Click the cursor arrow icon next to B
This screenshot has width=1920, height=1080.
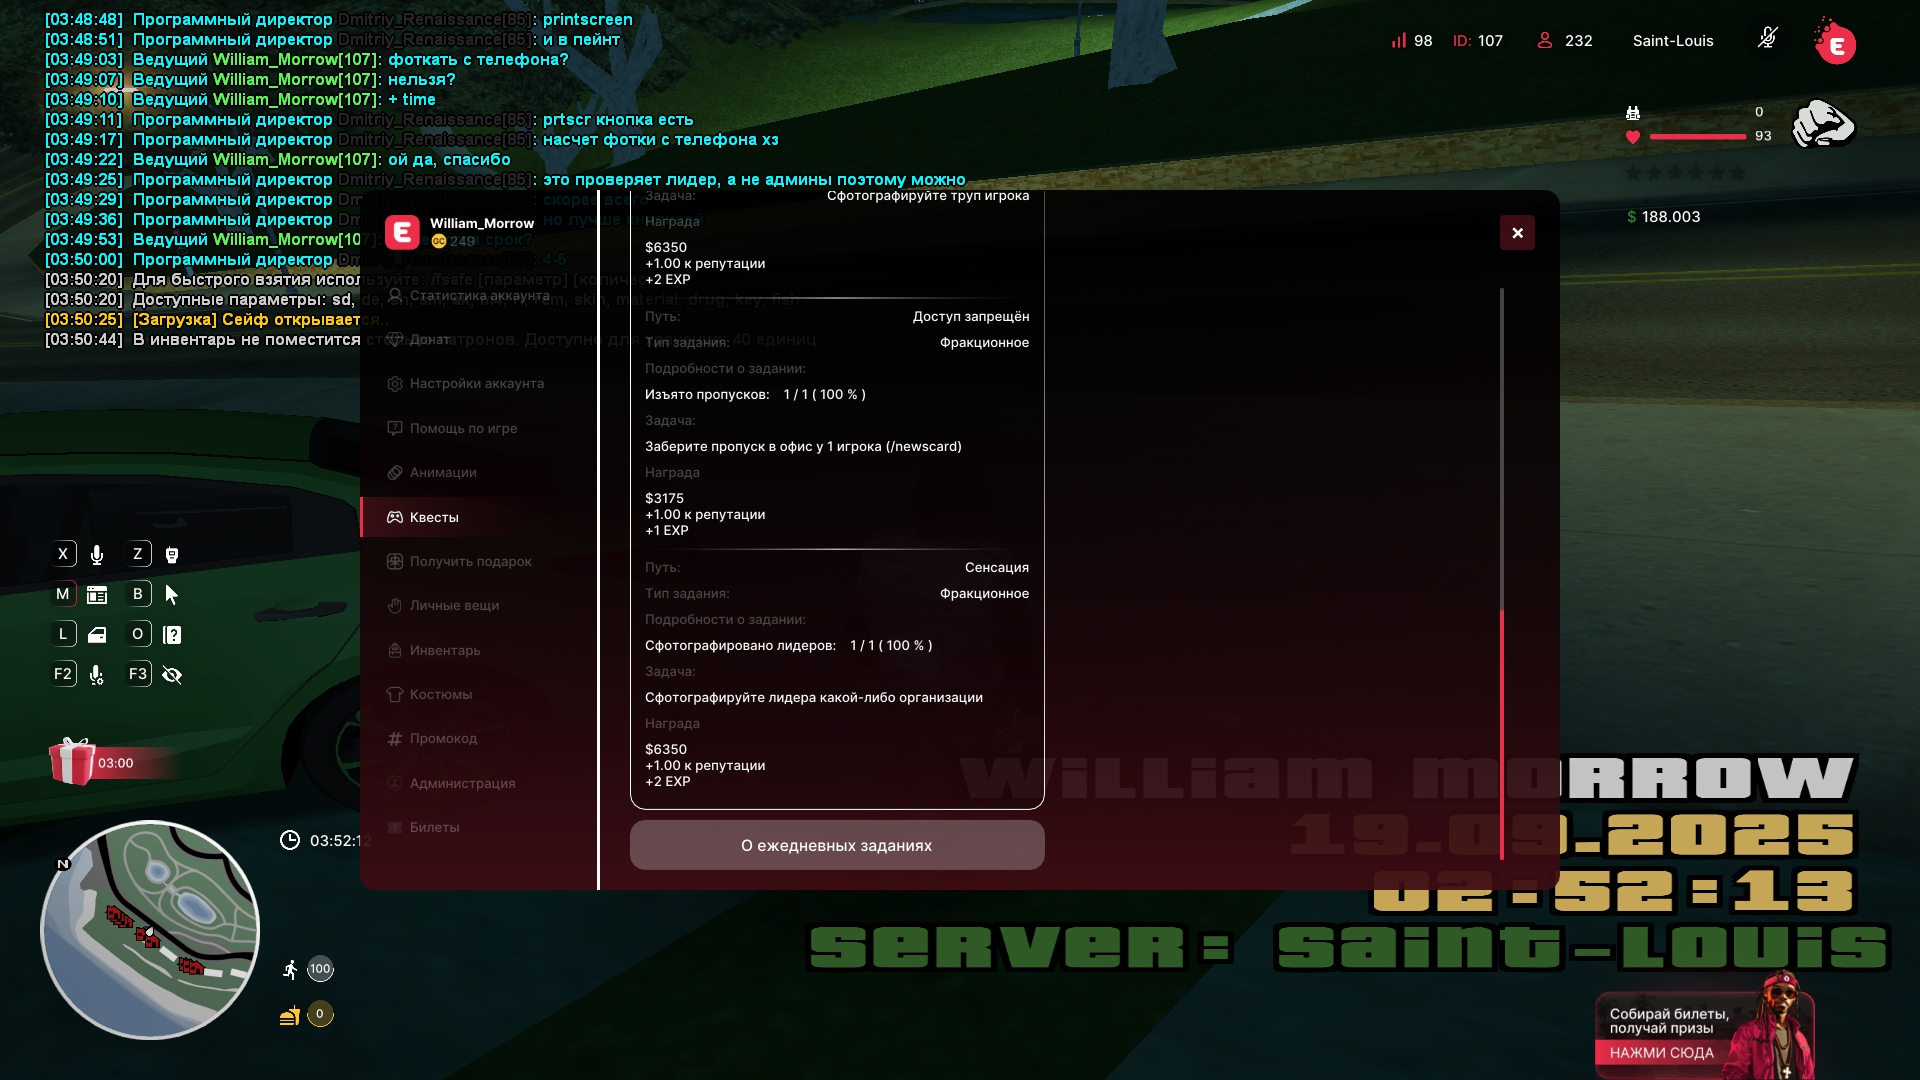click(x=172, y=595)
